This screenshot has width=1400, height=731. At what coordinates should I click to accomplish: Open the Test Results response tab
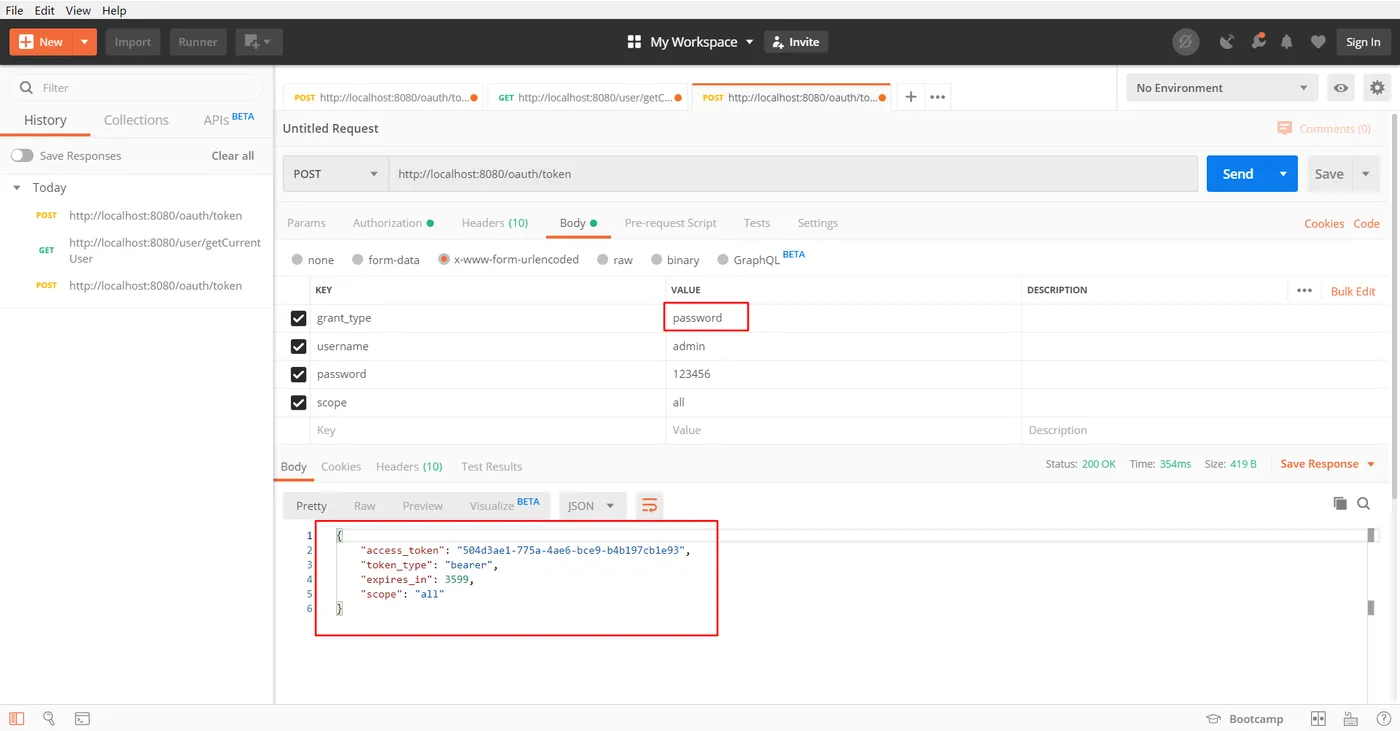click(x=491, y=466)
